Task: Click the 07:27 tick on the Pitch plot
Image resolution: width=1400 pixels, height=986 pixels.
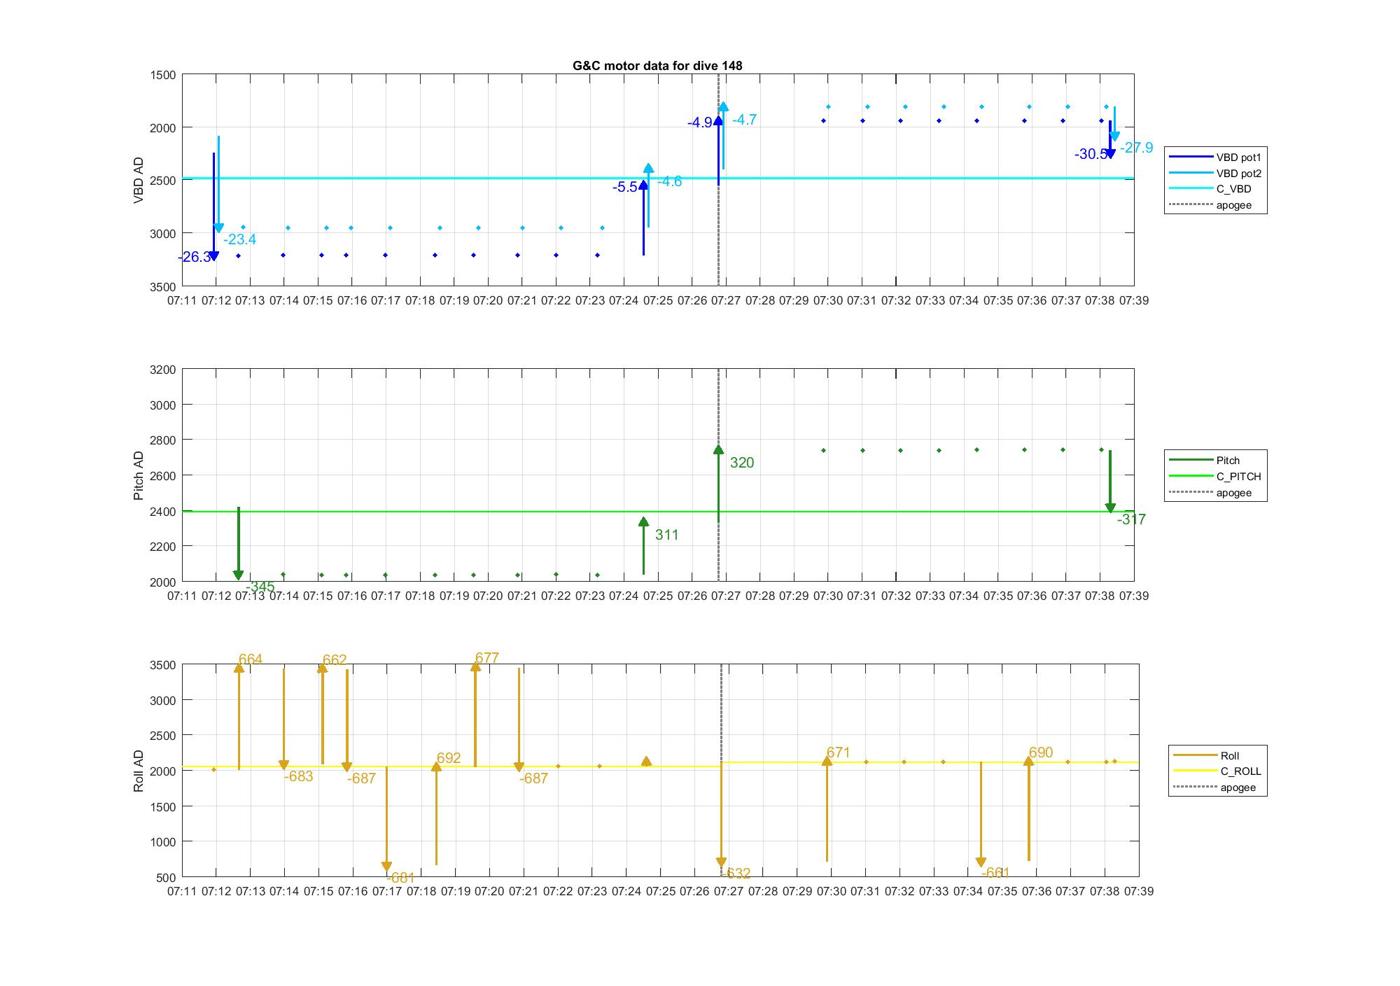Action: click(726, 596)
